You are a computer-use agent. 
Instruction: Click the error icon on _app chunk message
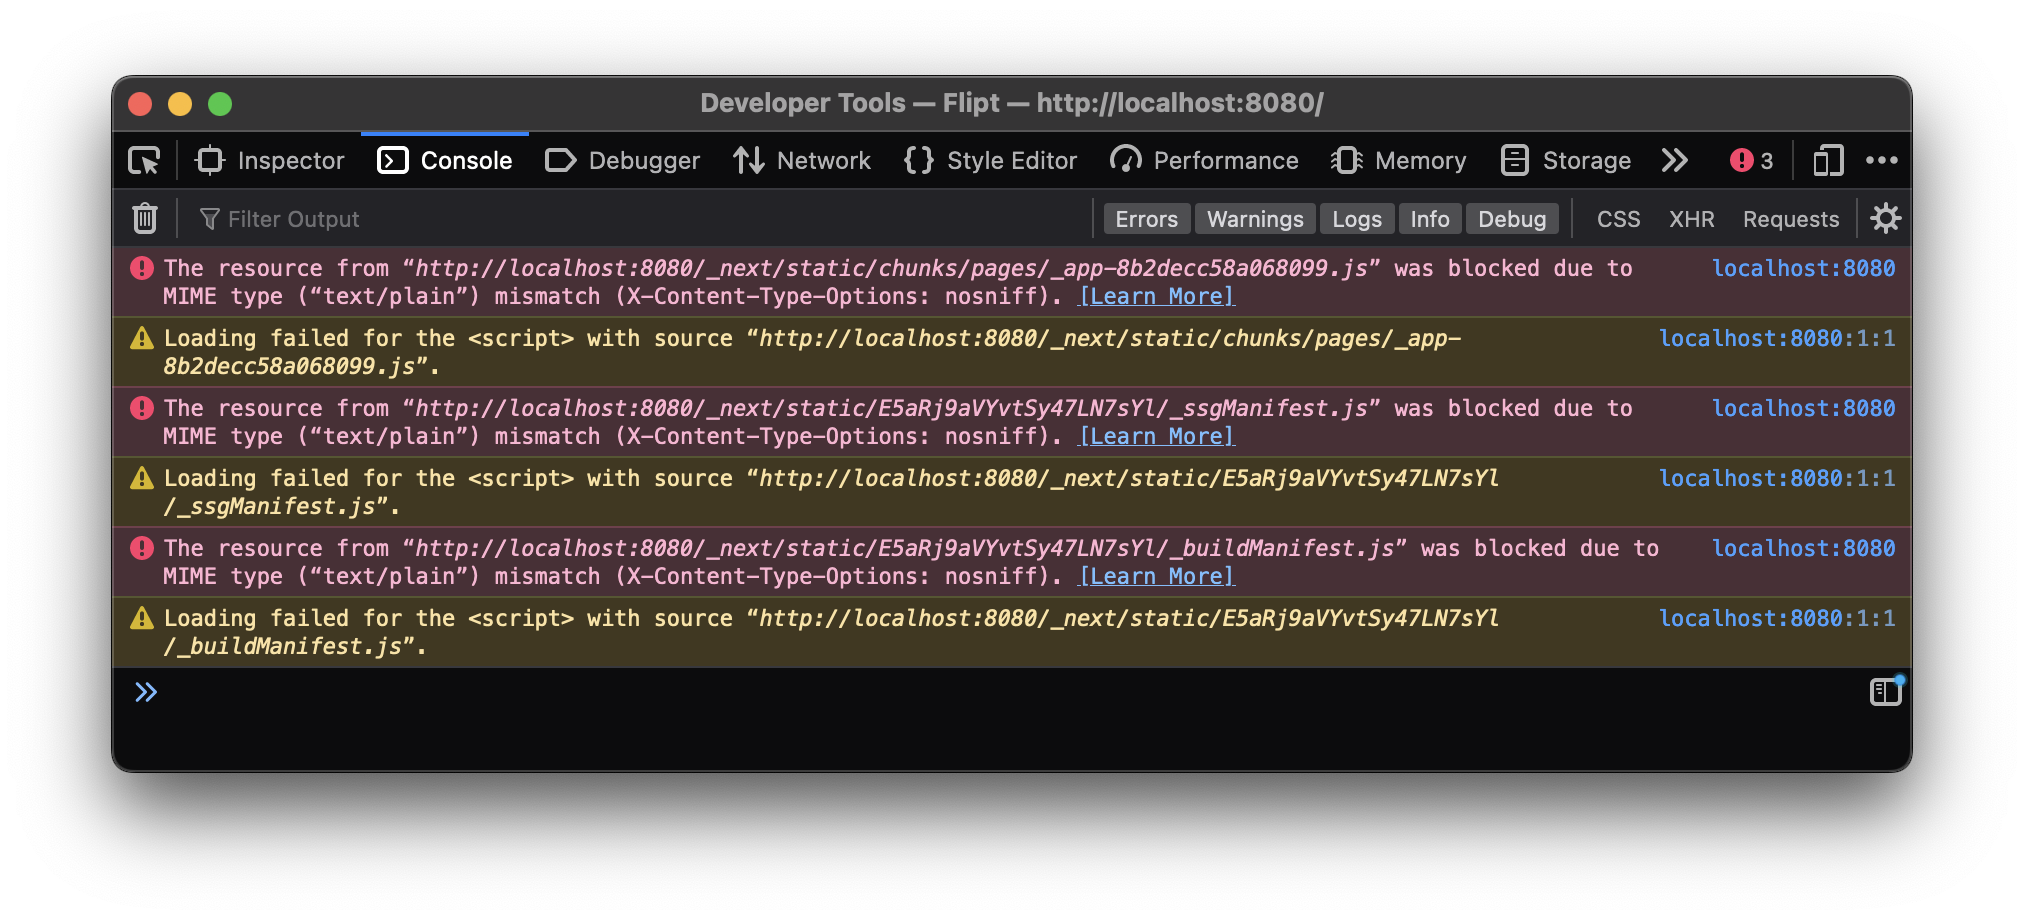tap(142, 268)
